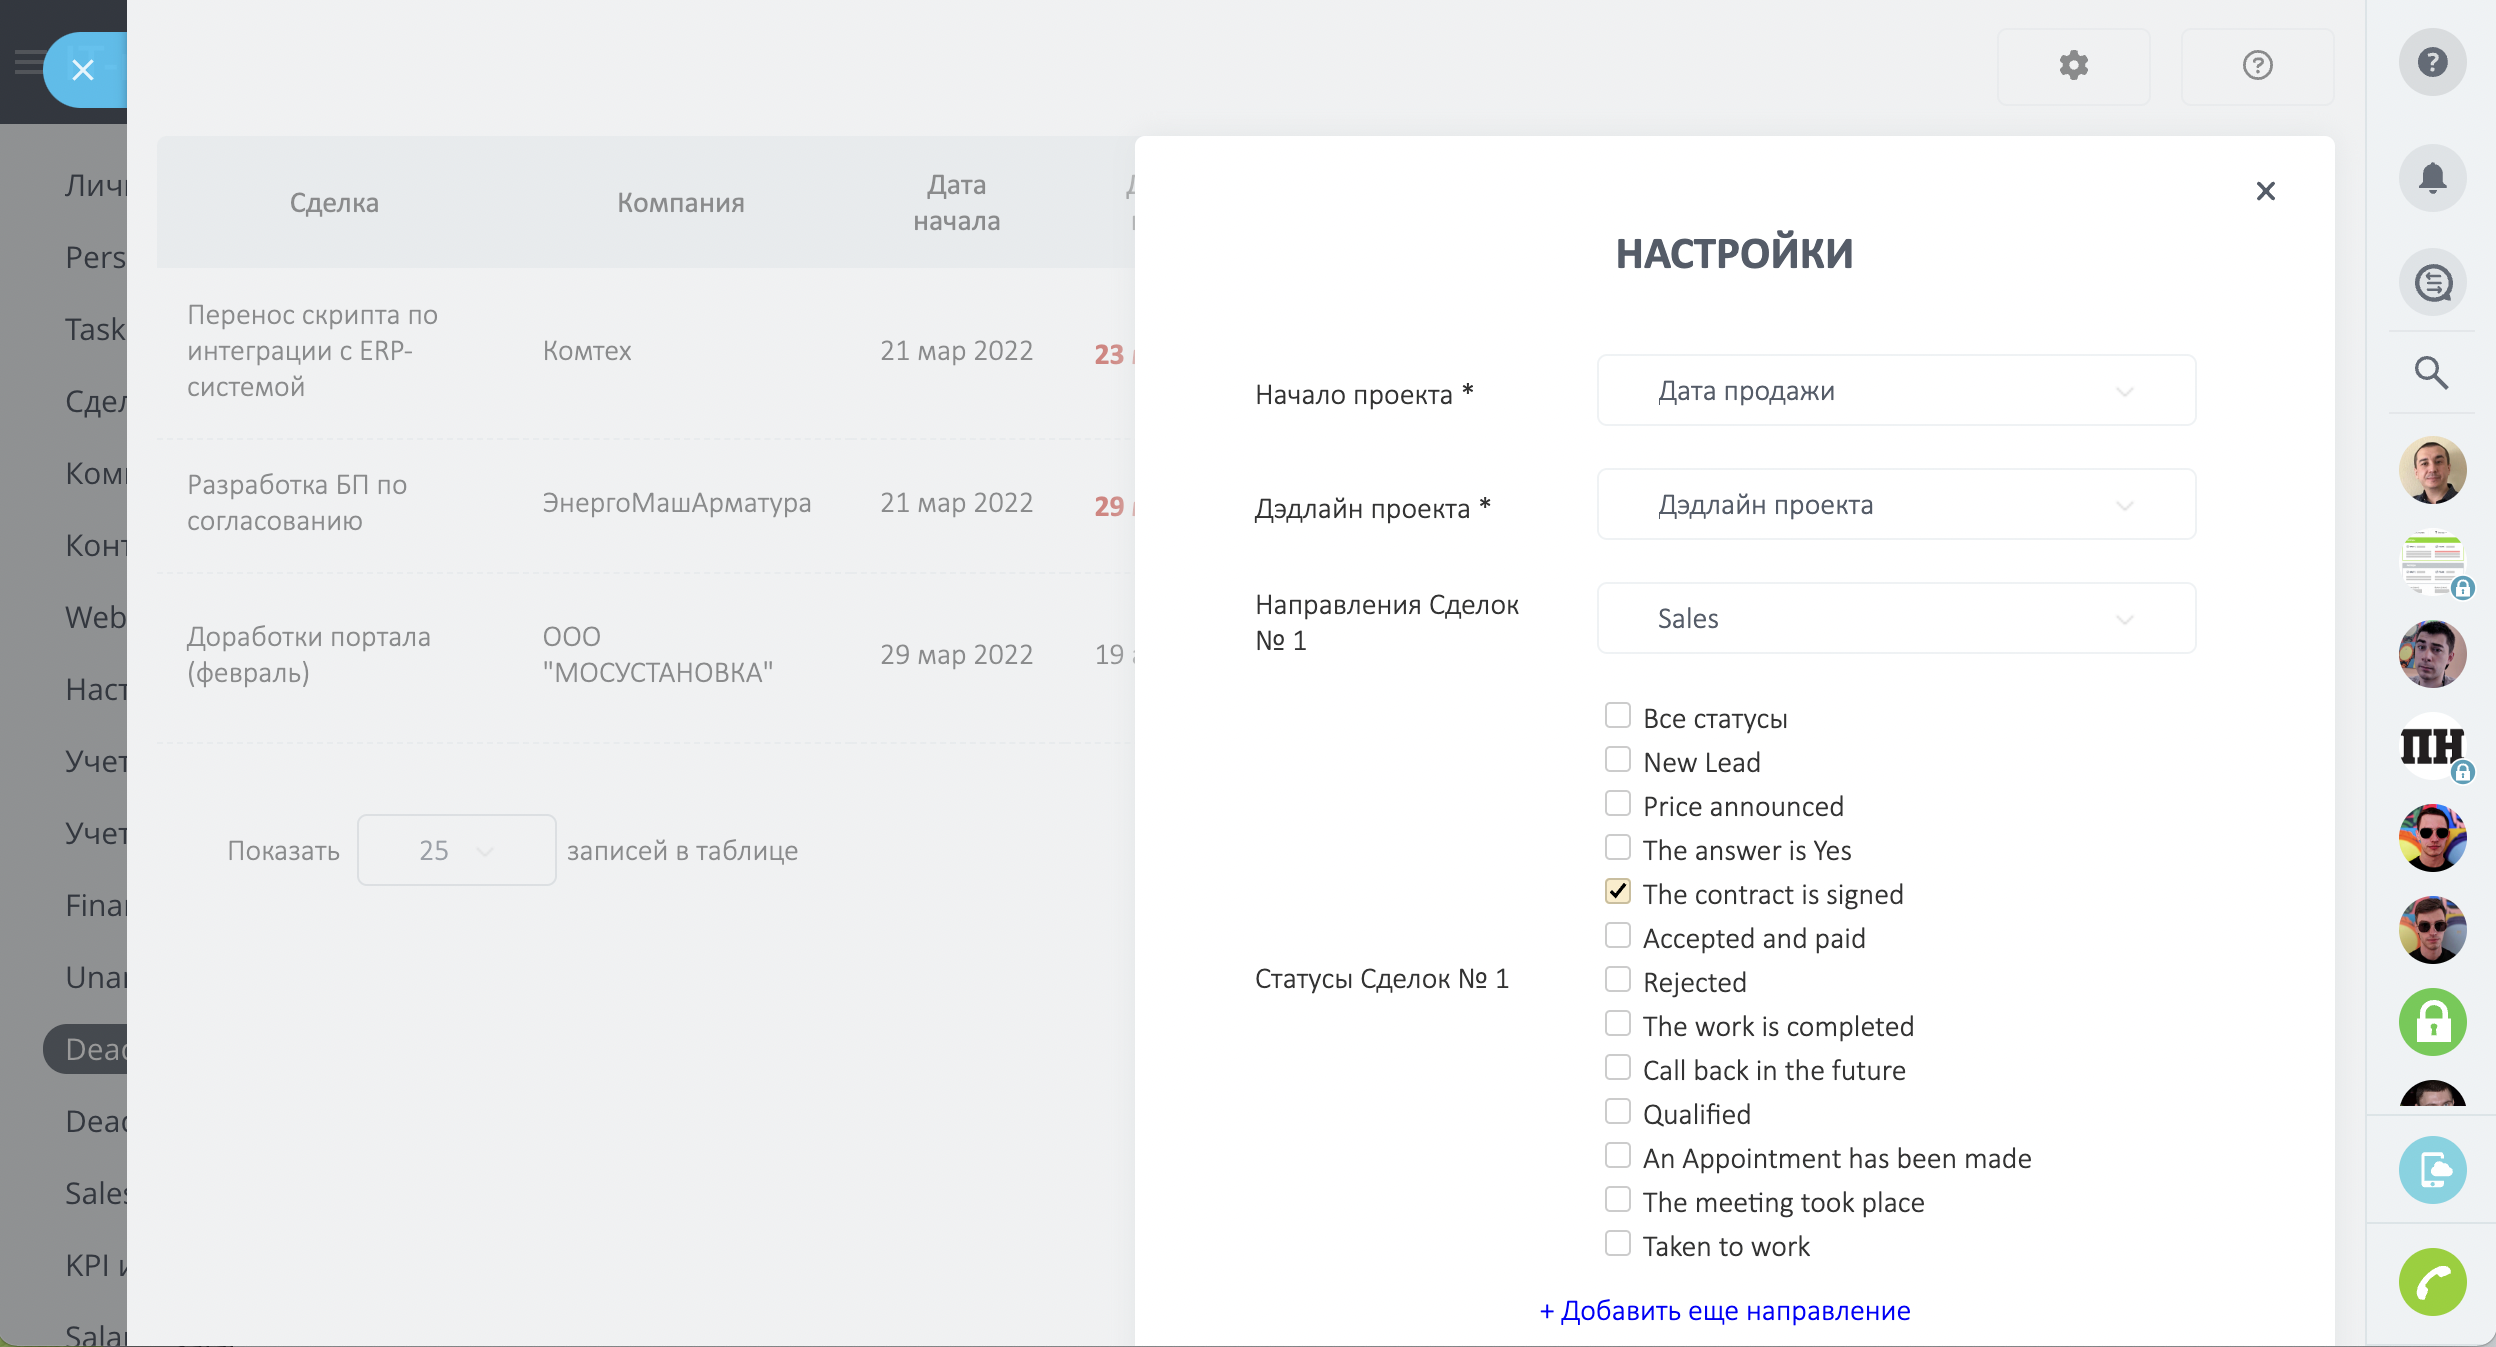This screenshot has width=2496, height=1347.
Task: Click the circled question mark help button
Action: pyautogui.click(x=2257, y=66)
